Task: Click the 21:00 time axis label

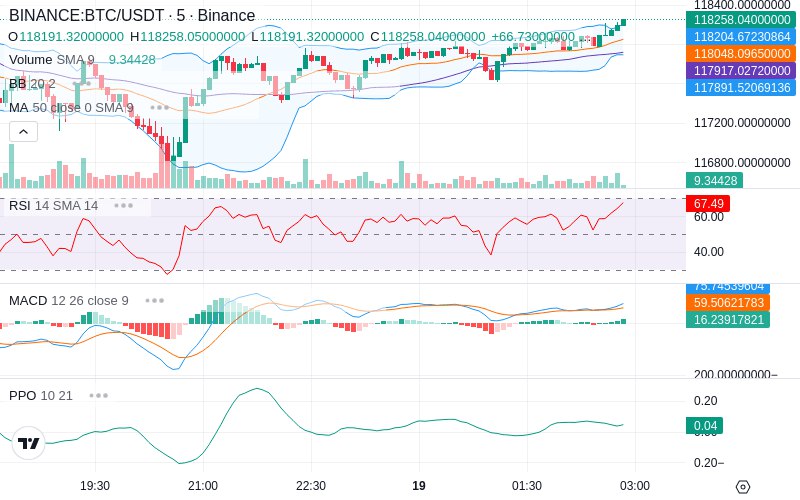Action: pyautogui.click(x=203, y=486)
